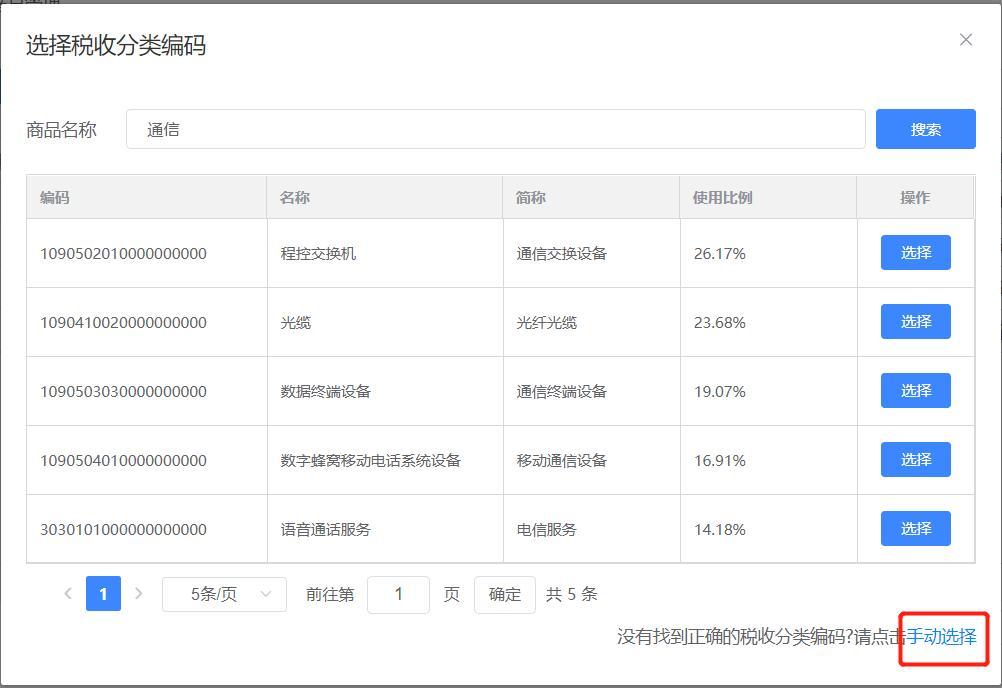Click the 前往第 page number input
The width and height of the screenshot is (1002, 688).
399,593
